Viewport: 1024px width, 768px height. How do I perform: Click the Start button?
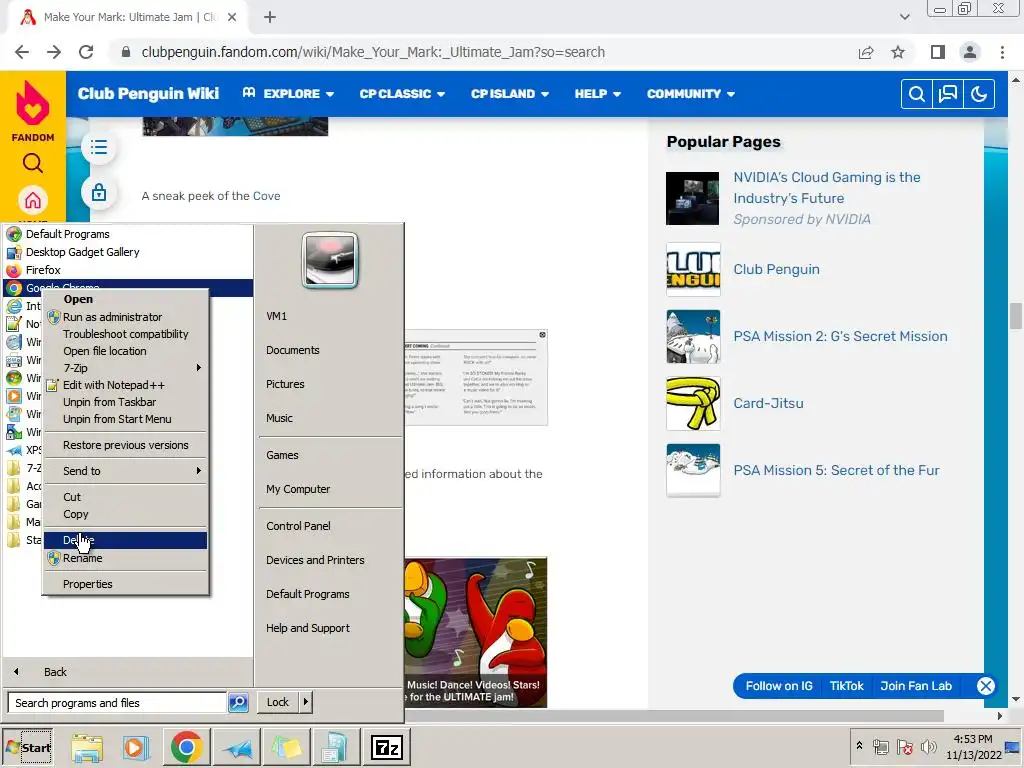click(x=28, y=748)
